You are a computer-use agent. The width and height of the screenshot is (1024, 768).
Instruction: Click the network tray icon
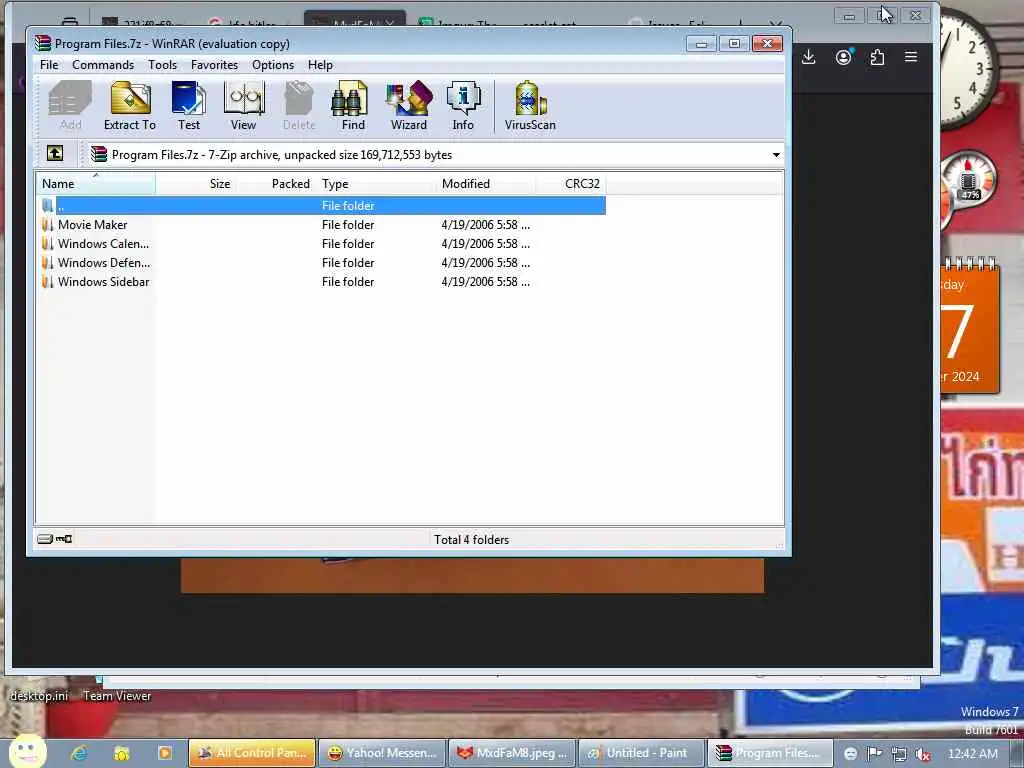pos(899,754)
